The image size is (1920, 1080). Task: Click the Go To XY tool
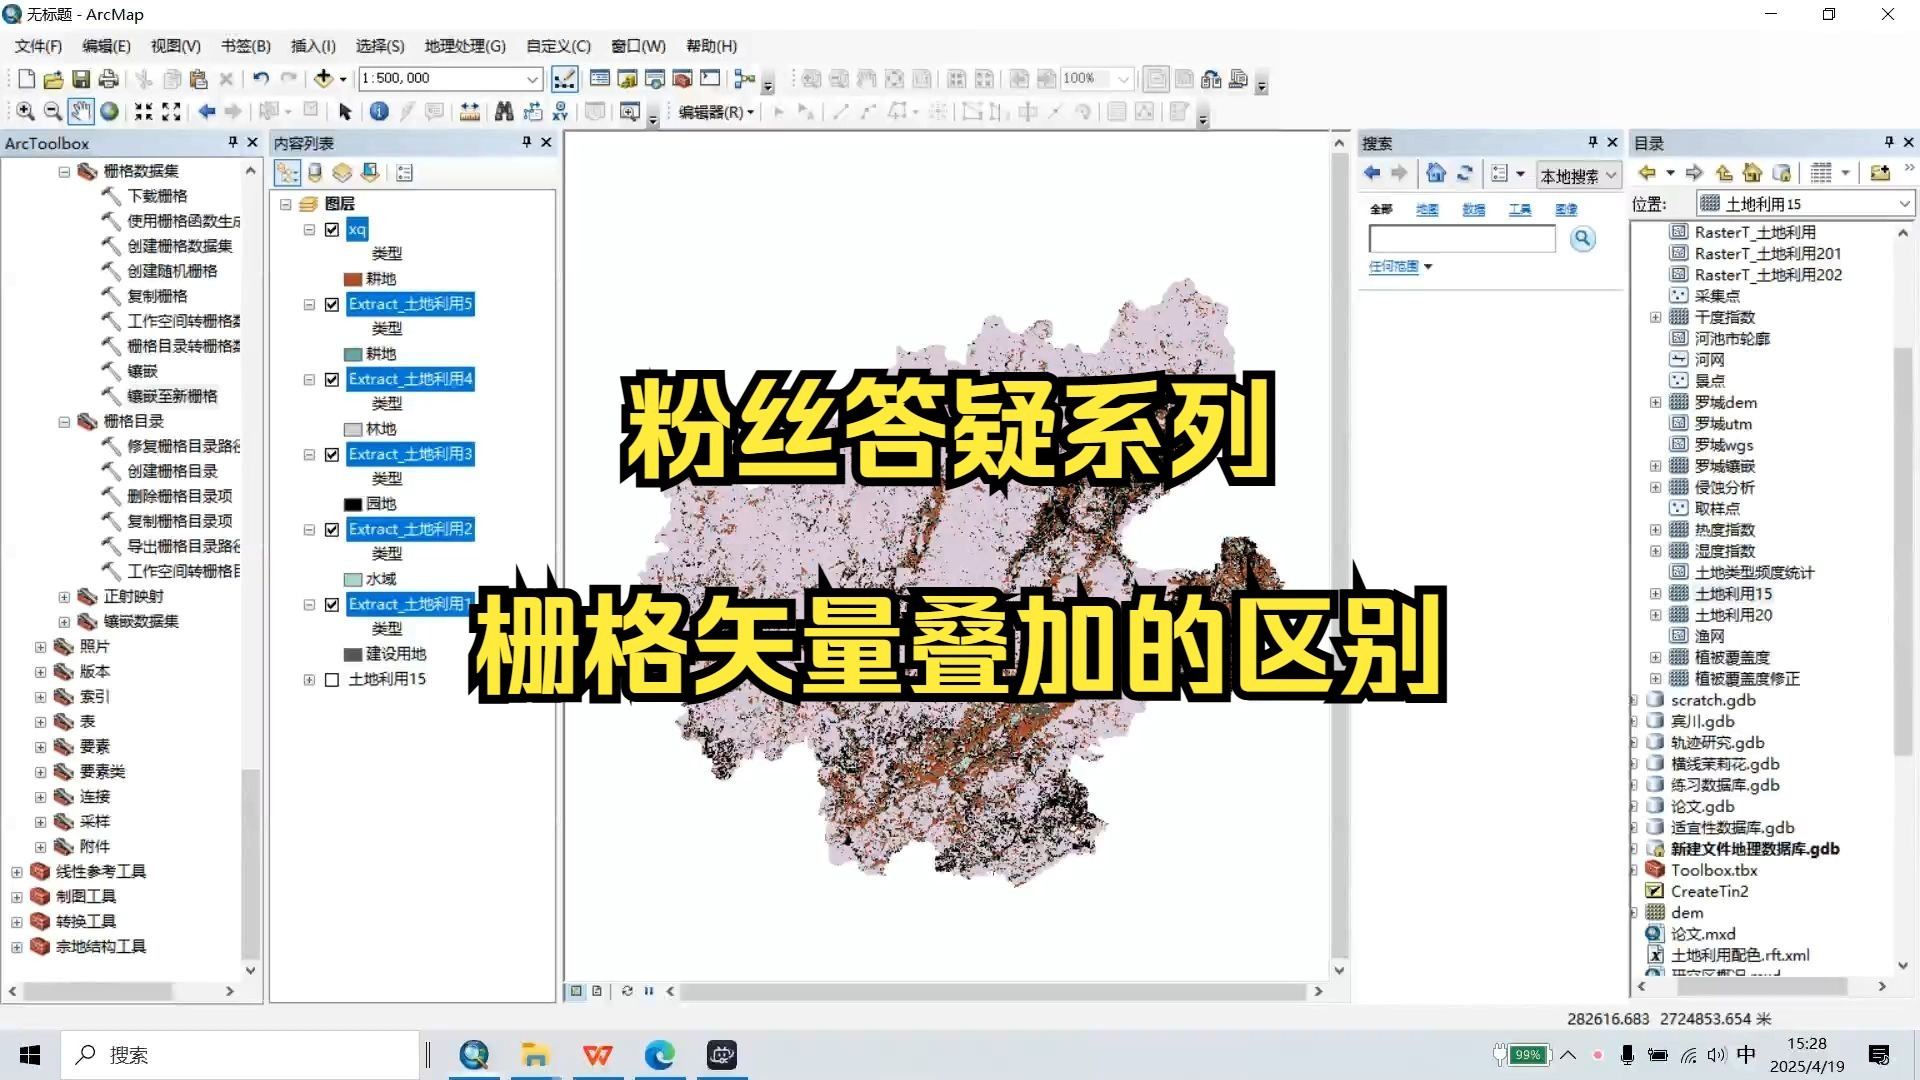563,111
